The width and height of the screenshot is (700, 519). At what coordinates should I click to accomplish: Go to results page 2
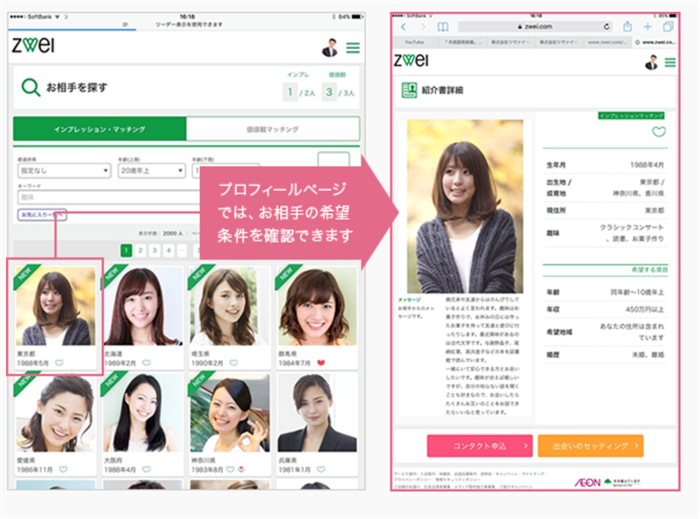(x=140, y=250)
